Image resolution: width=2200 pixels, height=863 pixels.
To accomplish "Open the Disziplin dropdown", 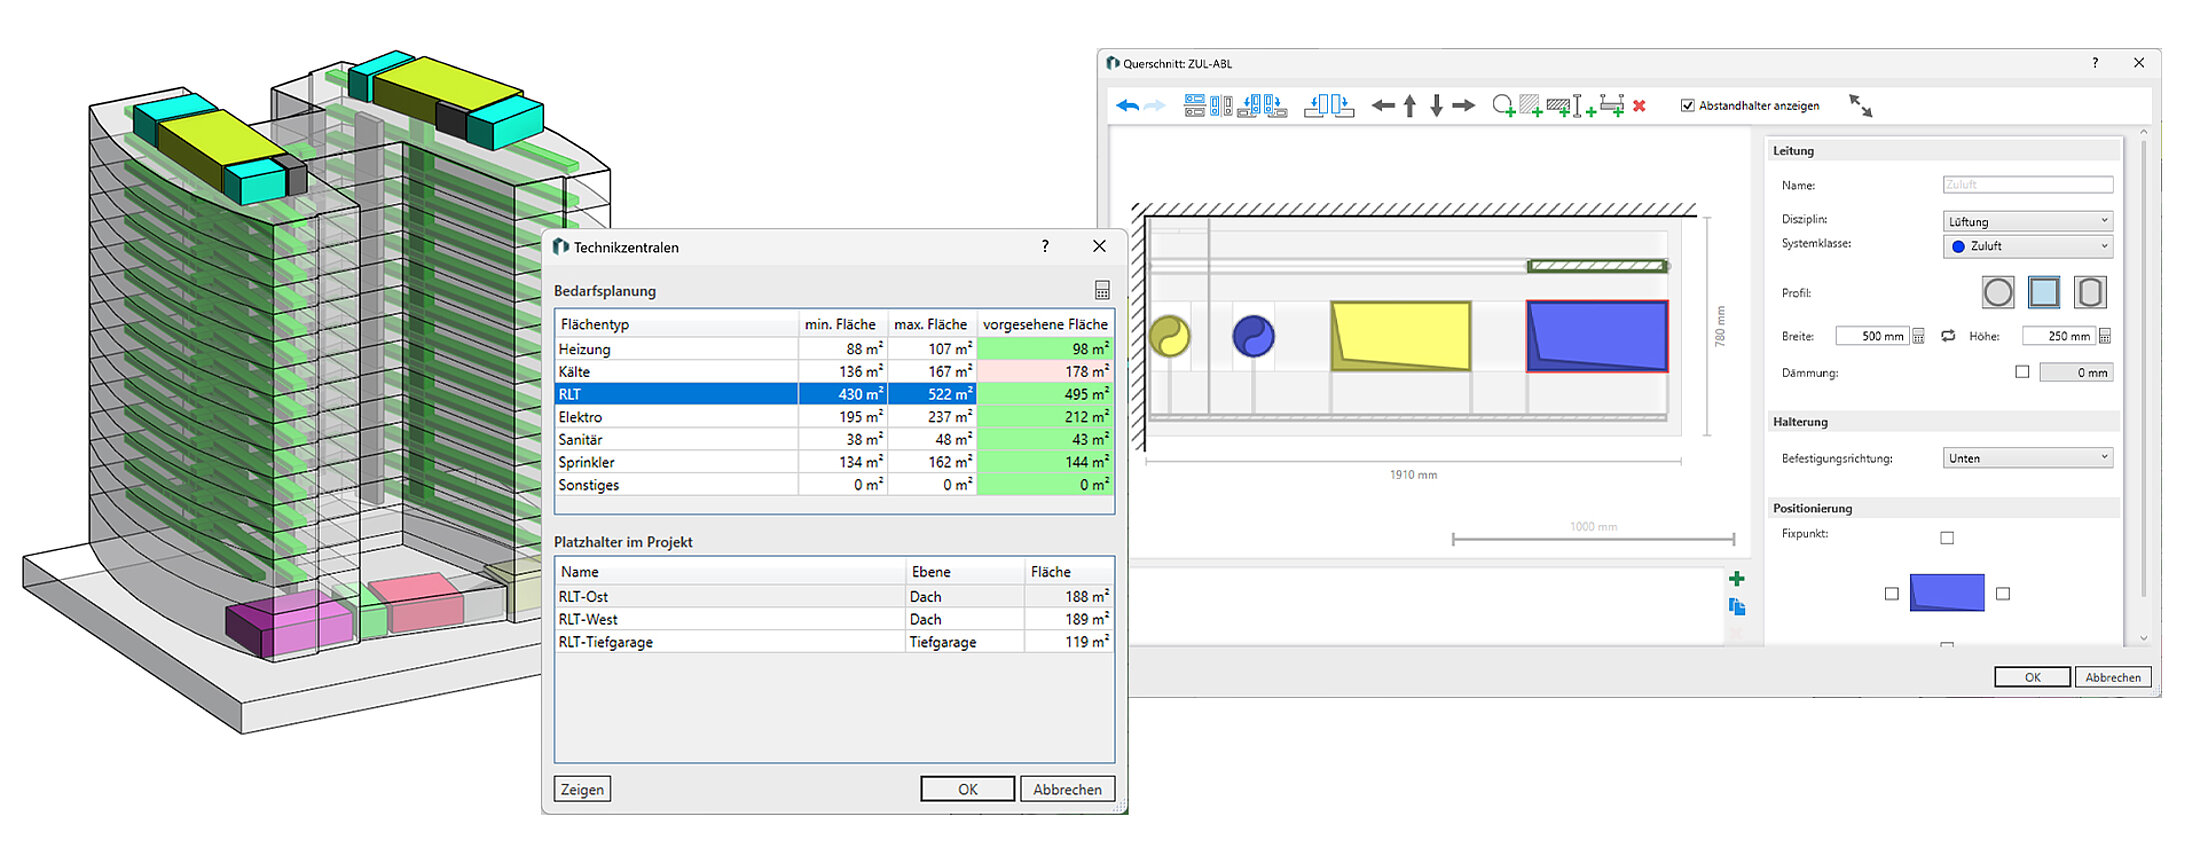I will tap(2027, 221).
